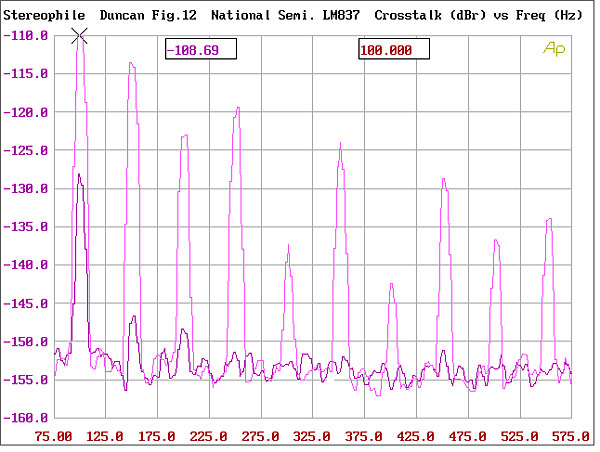Click the -135.0 y-axis label
The image size is (600, 452).
(26, 227)
